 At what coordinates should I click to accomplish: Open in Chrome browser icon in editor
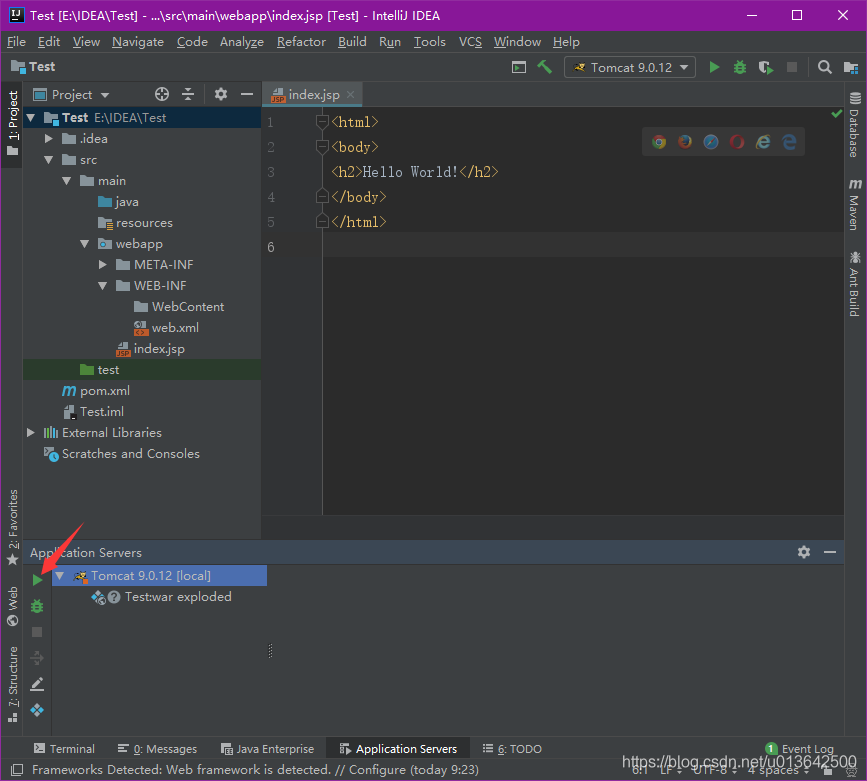click(659, 142)
